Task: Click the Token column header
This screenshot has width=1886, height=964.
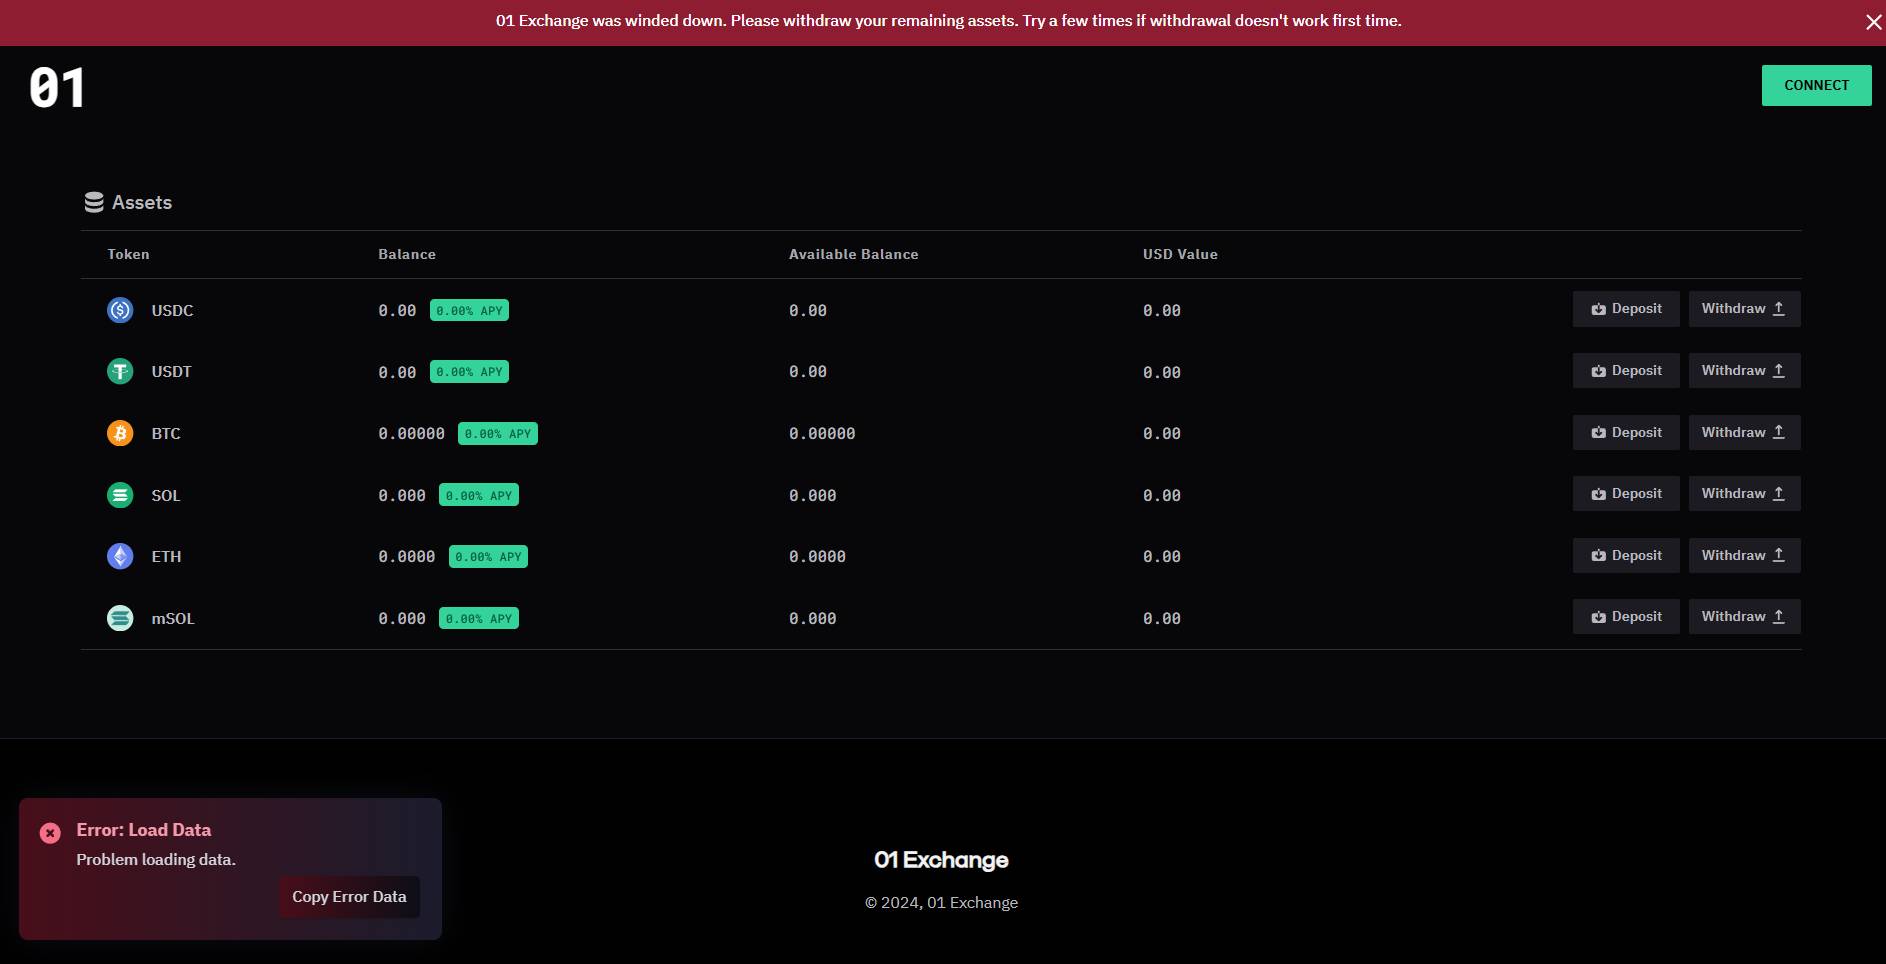Action: click(x=128, y=254)
